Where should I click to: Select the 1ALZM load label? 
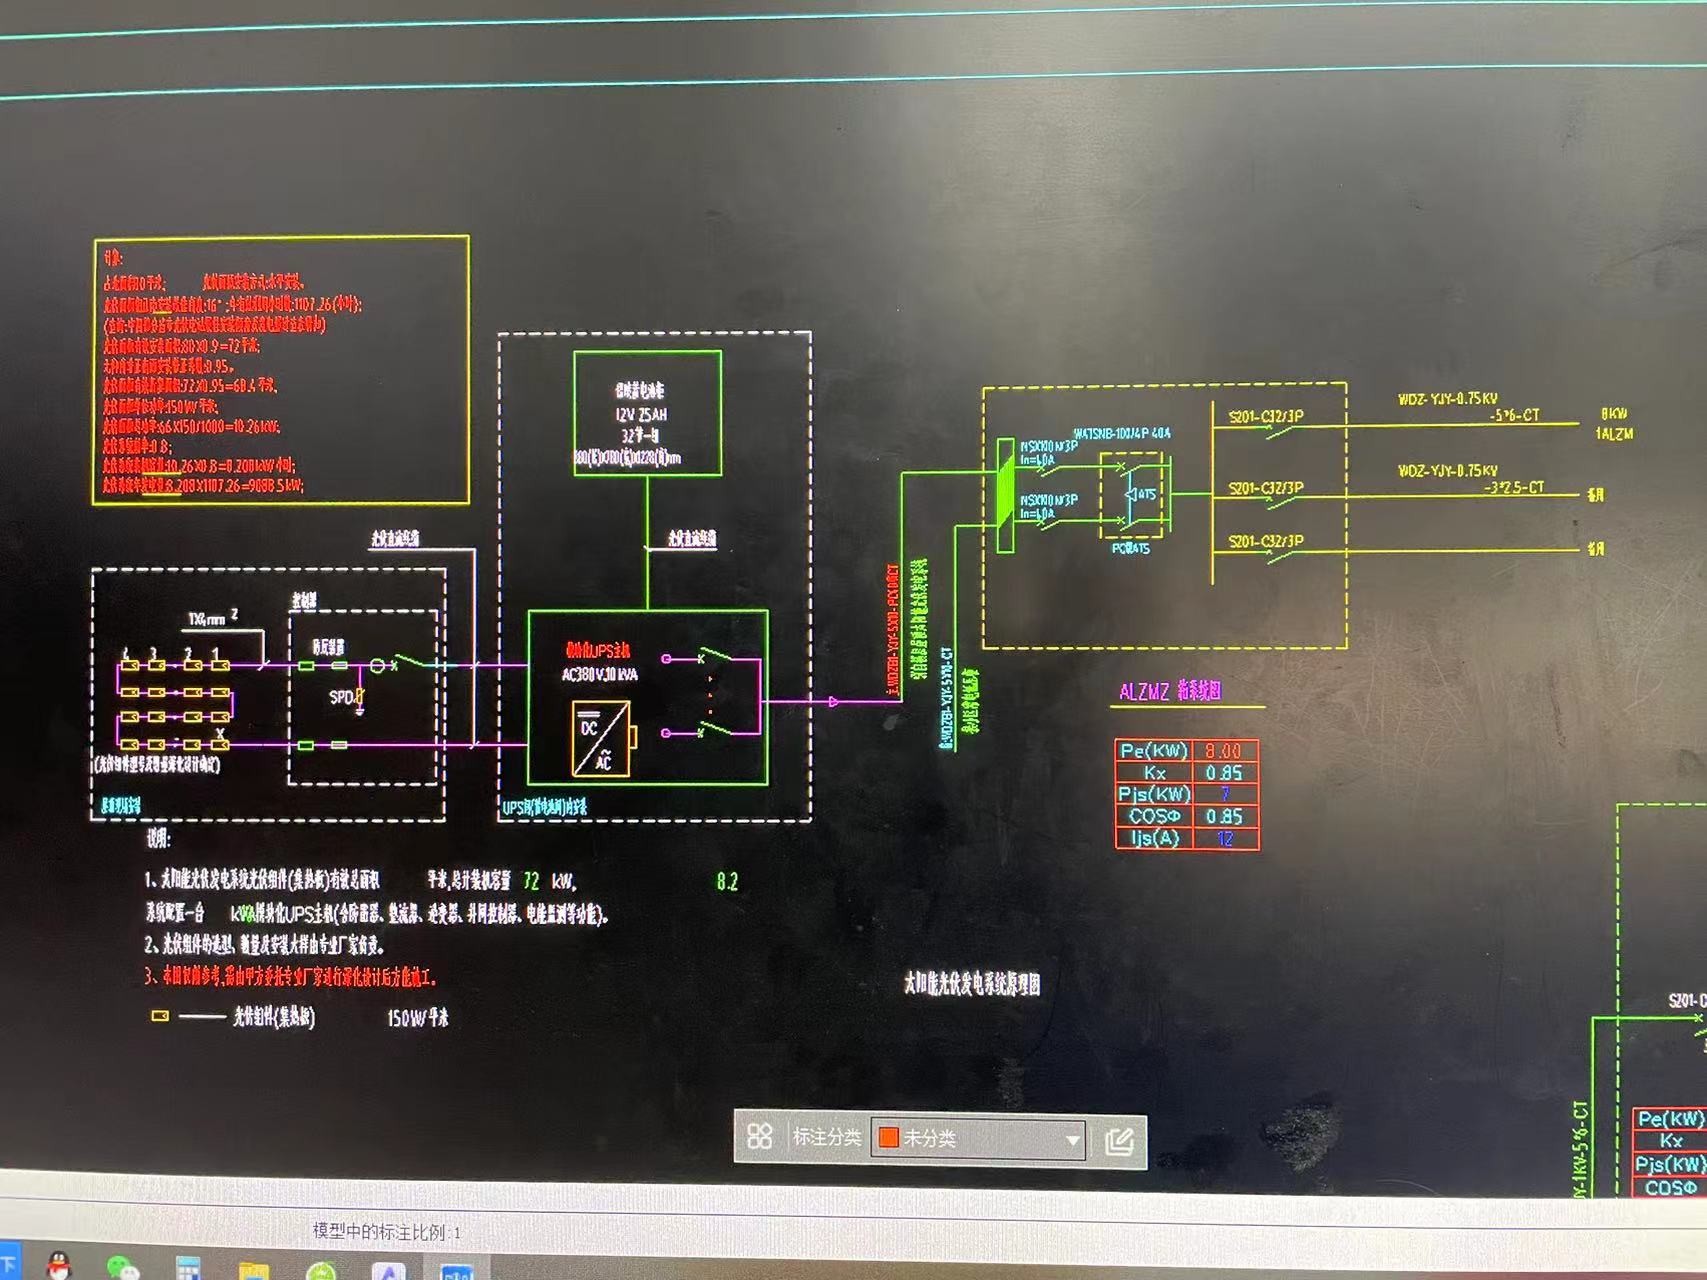pyautogui.click(x=1614, y=434)
